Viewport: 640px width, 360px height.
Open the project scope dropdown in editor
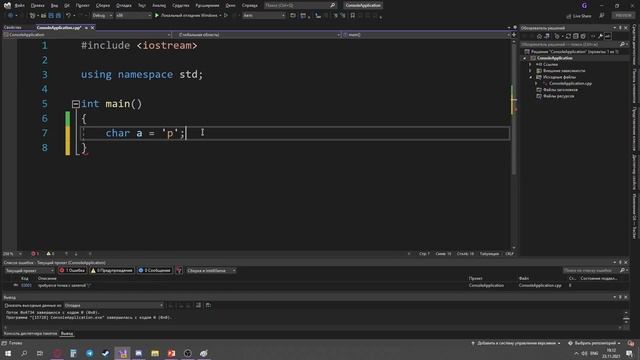click(87, 35)
